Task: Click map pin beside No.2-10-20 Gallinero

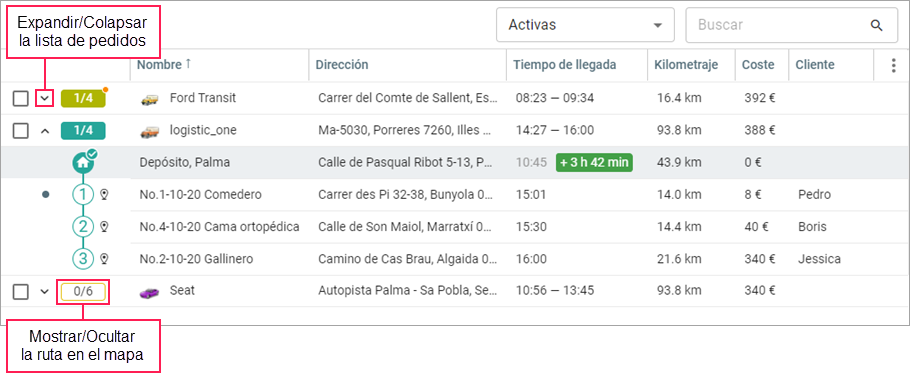Action: point(104,259)
